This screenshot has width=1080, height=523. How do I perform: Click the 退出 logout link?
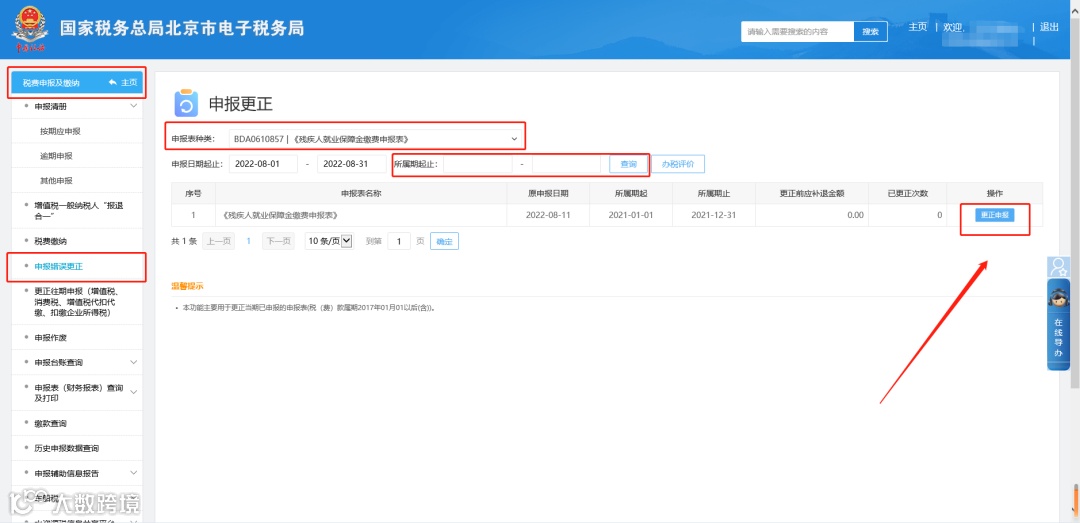click(x=1049, y=27)
